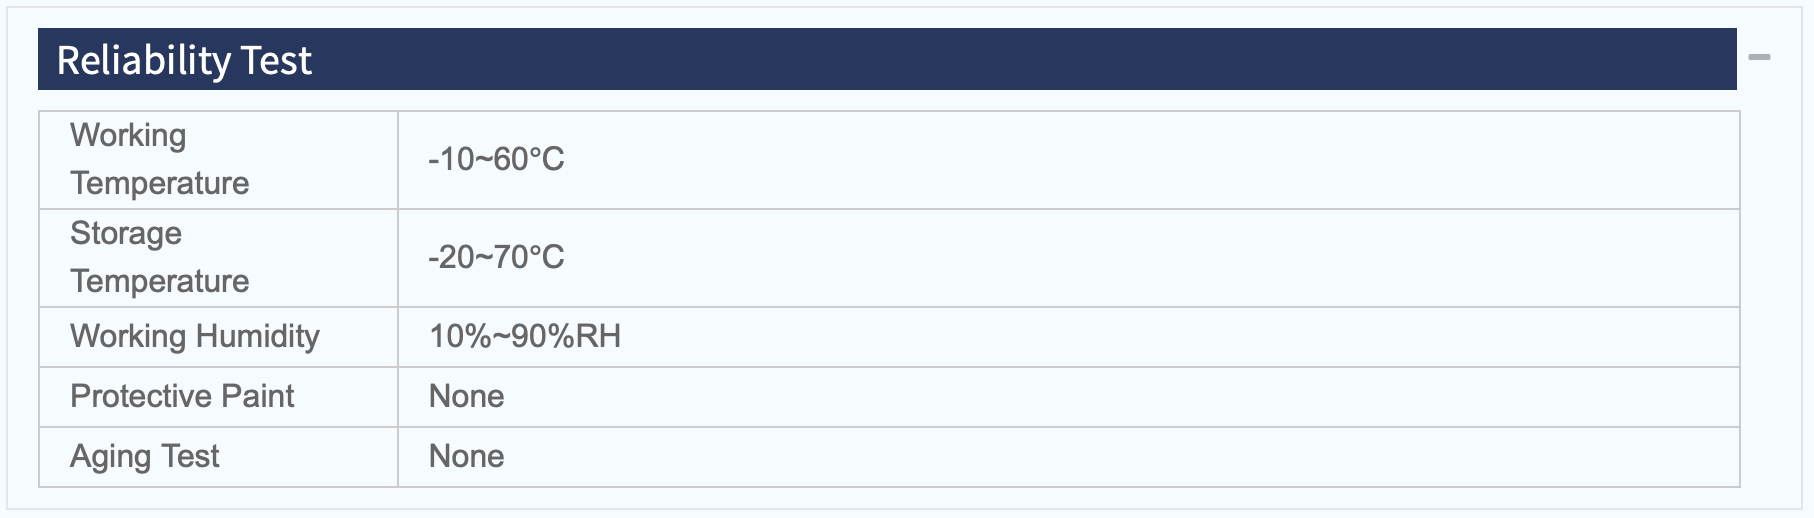Click the Reliability Test title text

(x=184, y=61)
